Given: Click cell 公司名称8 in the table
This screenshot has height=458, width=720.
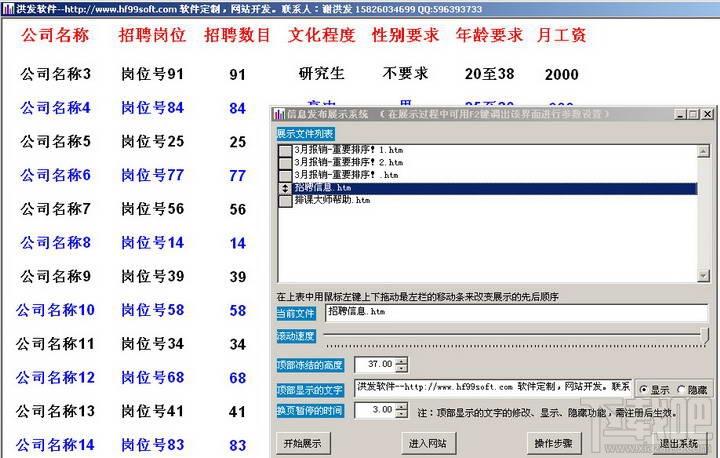Looking at the screenshot, I should coord(56,243).
